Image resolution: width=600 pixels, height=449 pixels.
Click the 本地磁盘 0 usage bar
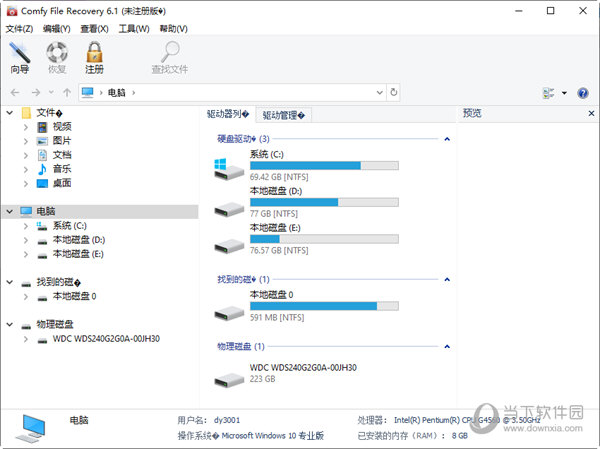[324, 306]
